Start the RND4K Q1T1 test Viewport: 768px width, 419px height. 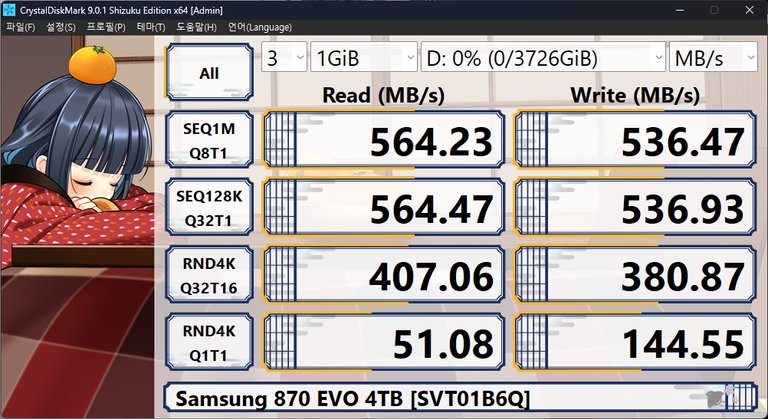(x=209, y=342)
